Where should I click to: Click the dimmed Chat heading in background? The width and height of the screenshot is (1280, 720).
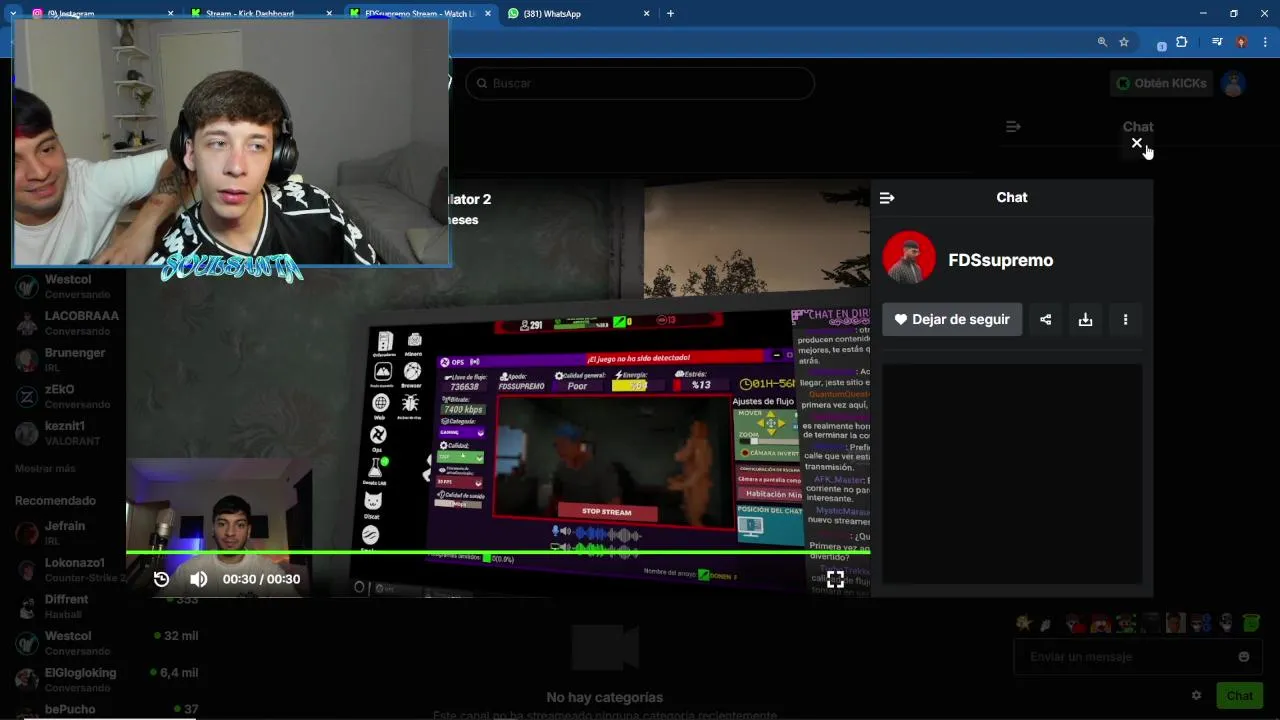click(x=1138, y=127)
